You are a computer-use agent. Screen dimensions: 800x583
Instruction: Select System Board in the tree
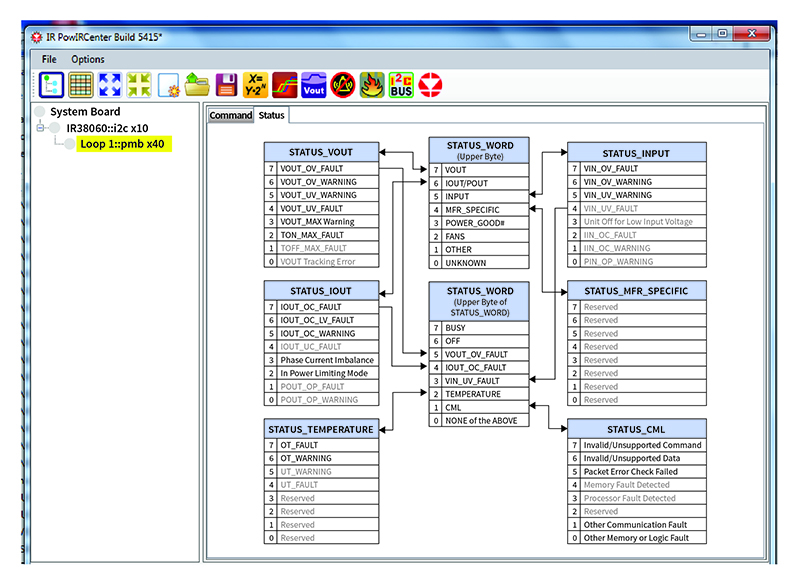85,112
